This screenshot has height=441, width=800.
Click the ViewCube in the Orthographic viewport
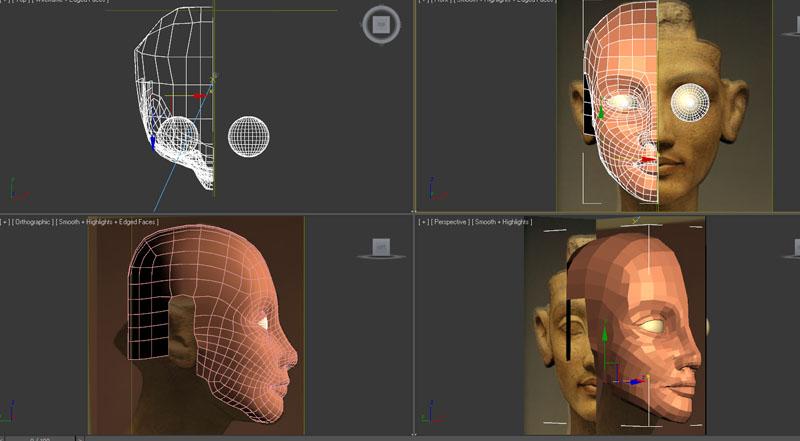coord(381,250)
